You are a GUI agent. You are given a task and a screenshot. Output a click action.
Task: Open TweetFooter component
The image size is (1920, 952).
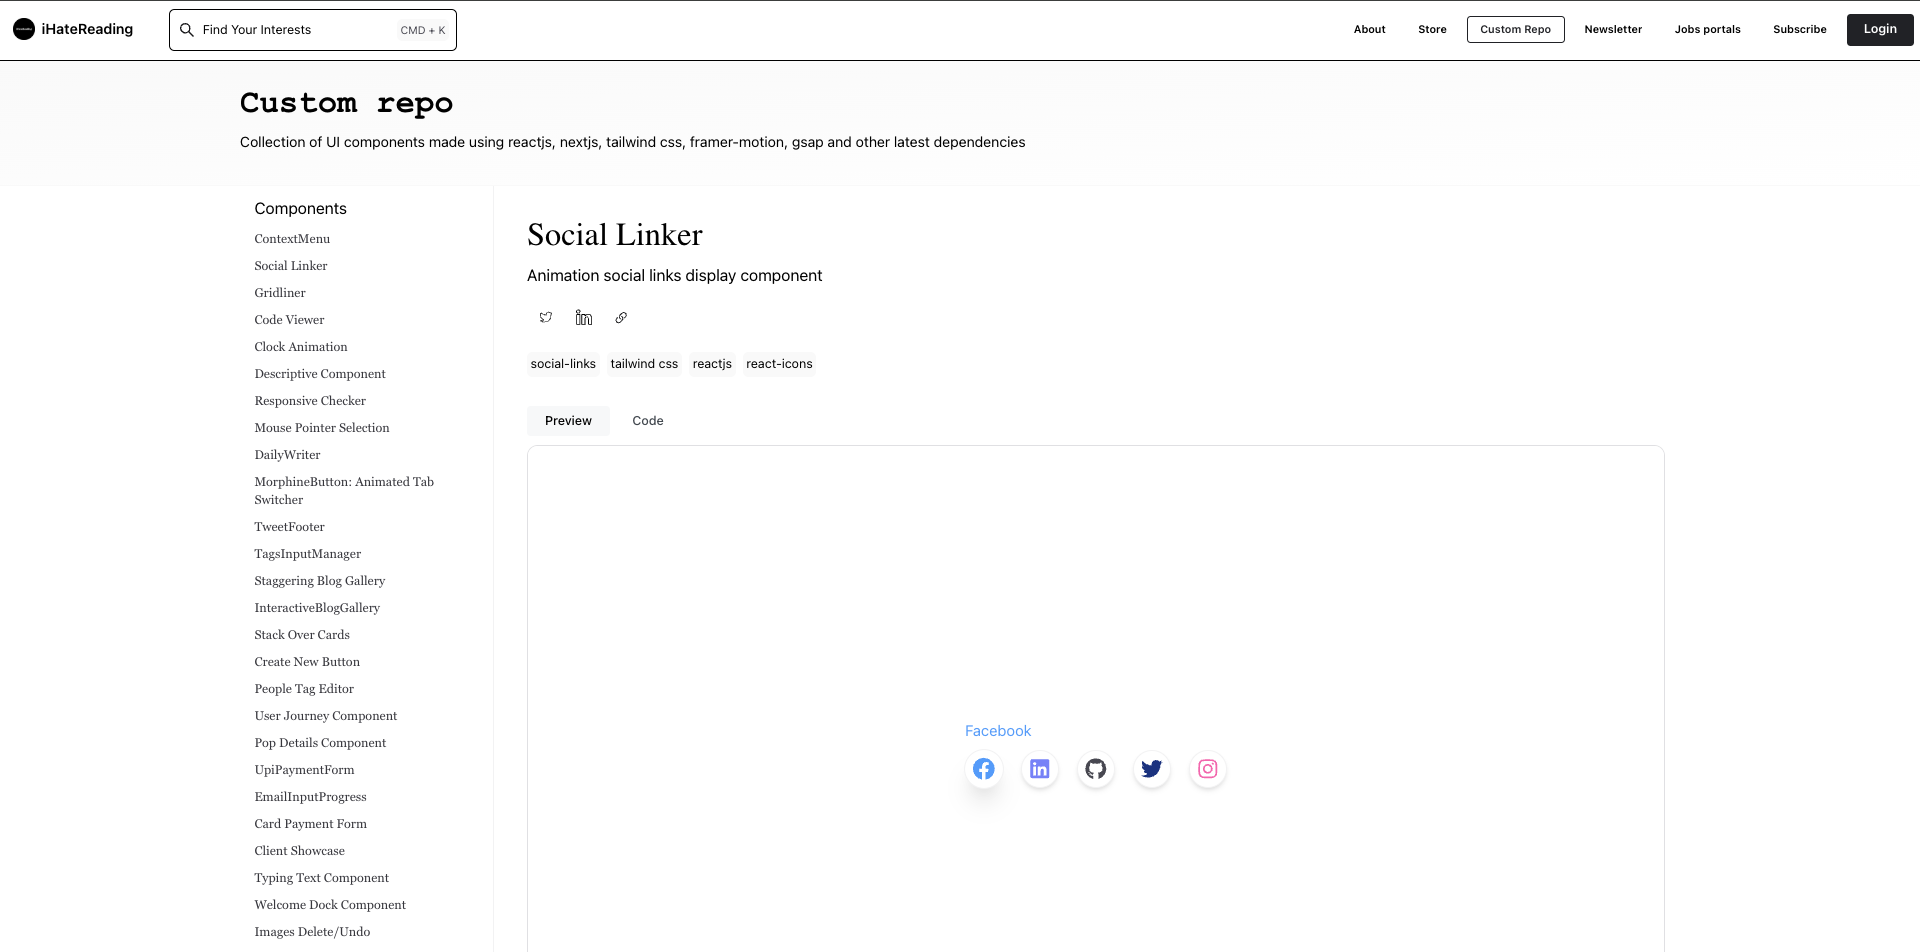tap(289, 527)
